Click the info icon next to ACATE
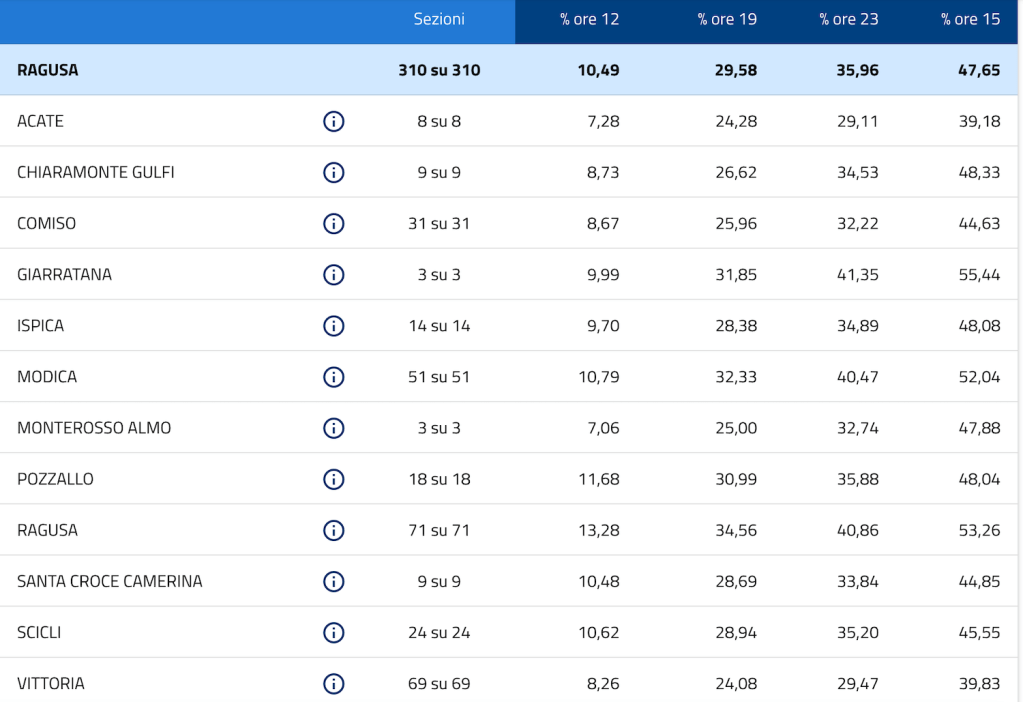 pos(334,121)
